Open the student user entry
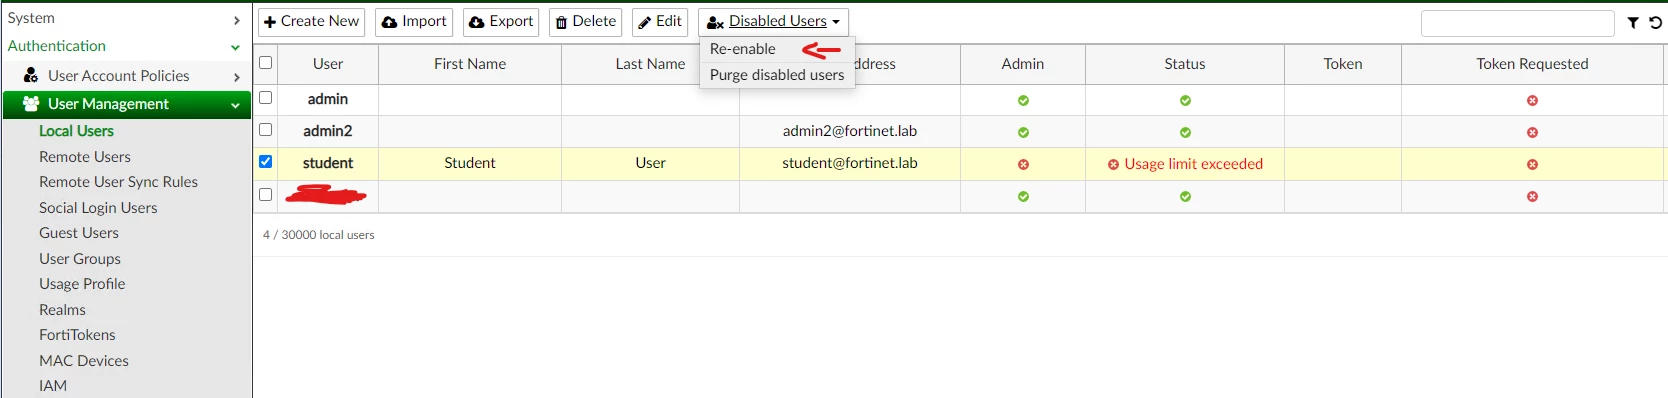The height and width of the screenshot is (398, 1668). pos(328,163)
